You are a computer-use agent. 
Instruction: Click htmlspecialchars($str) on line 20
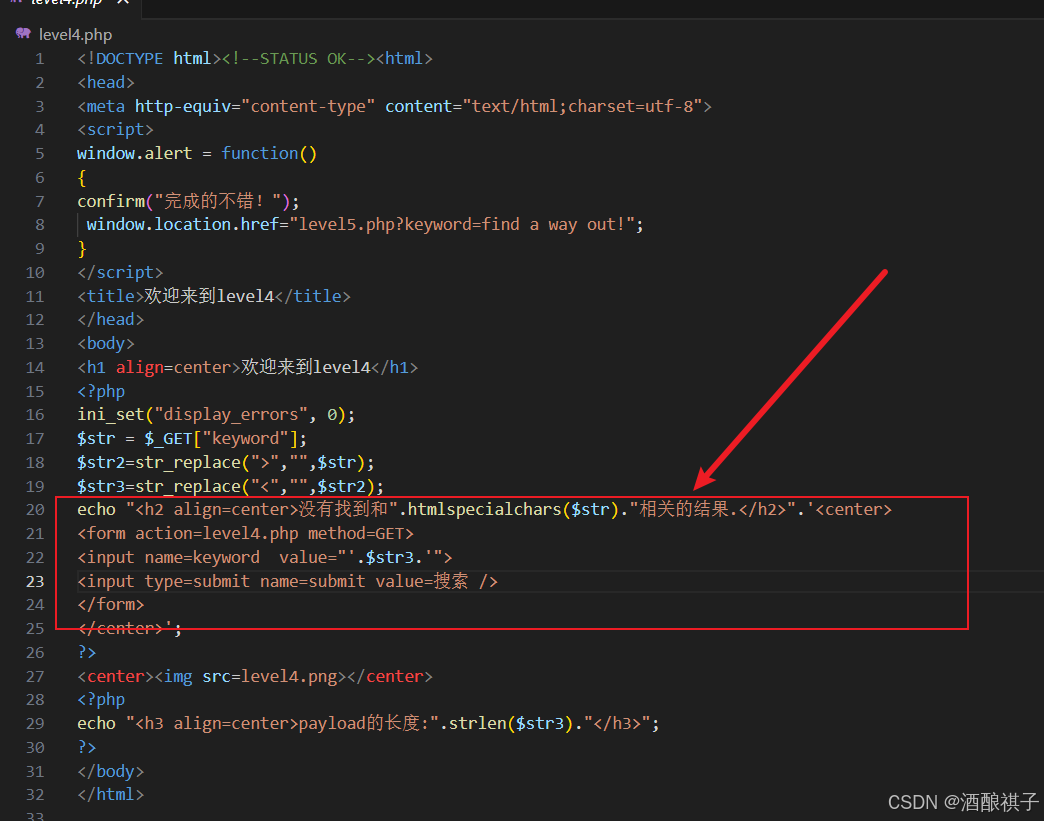pyautogui.click(x=513, y=510)
